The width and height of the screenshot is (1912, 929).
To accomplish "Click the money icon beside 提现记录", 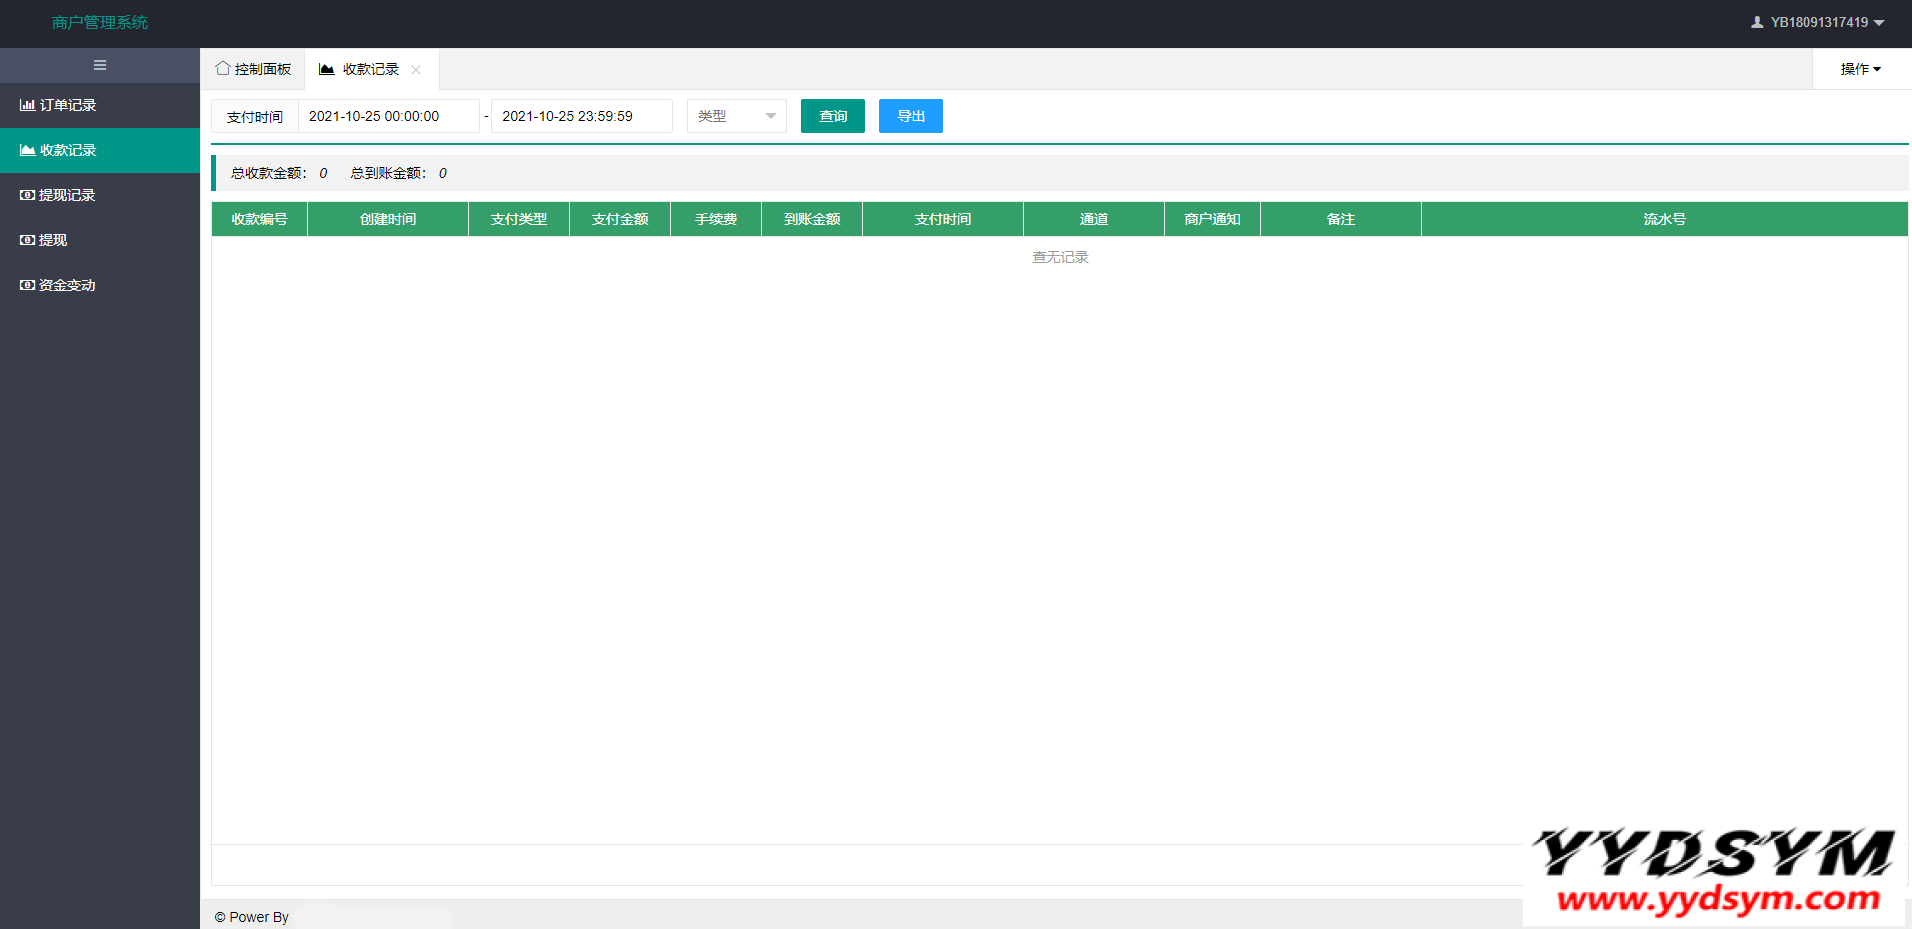I will 27,195.
